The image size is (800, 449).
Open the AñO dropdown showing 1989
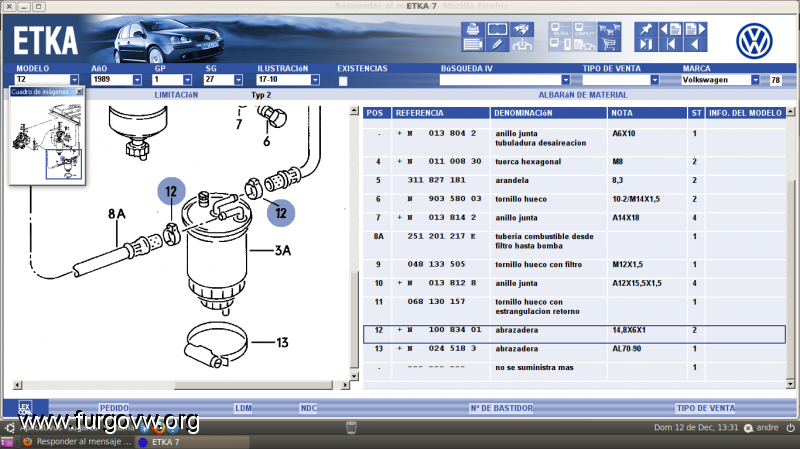[137, 80]
